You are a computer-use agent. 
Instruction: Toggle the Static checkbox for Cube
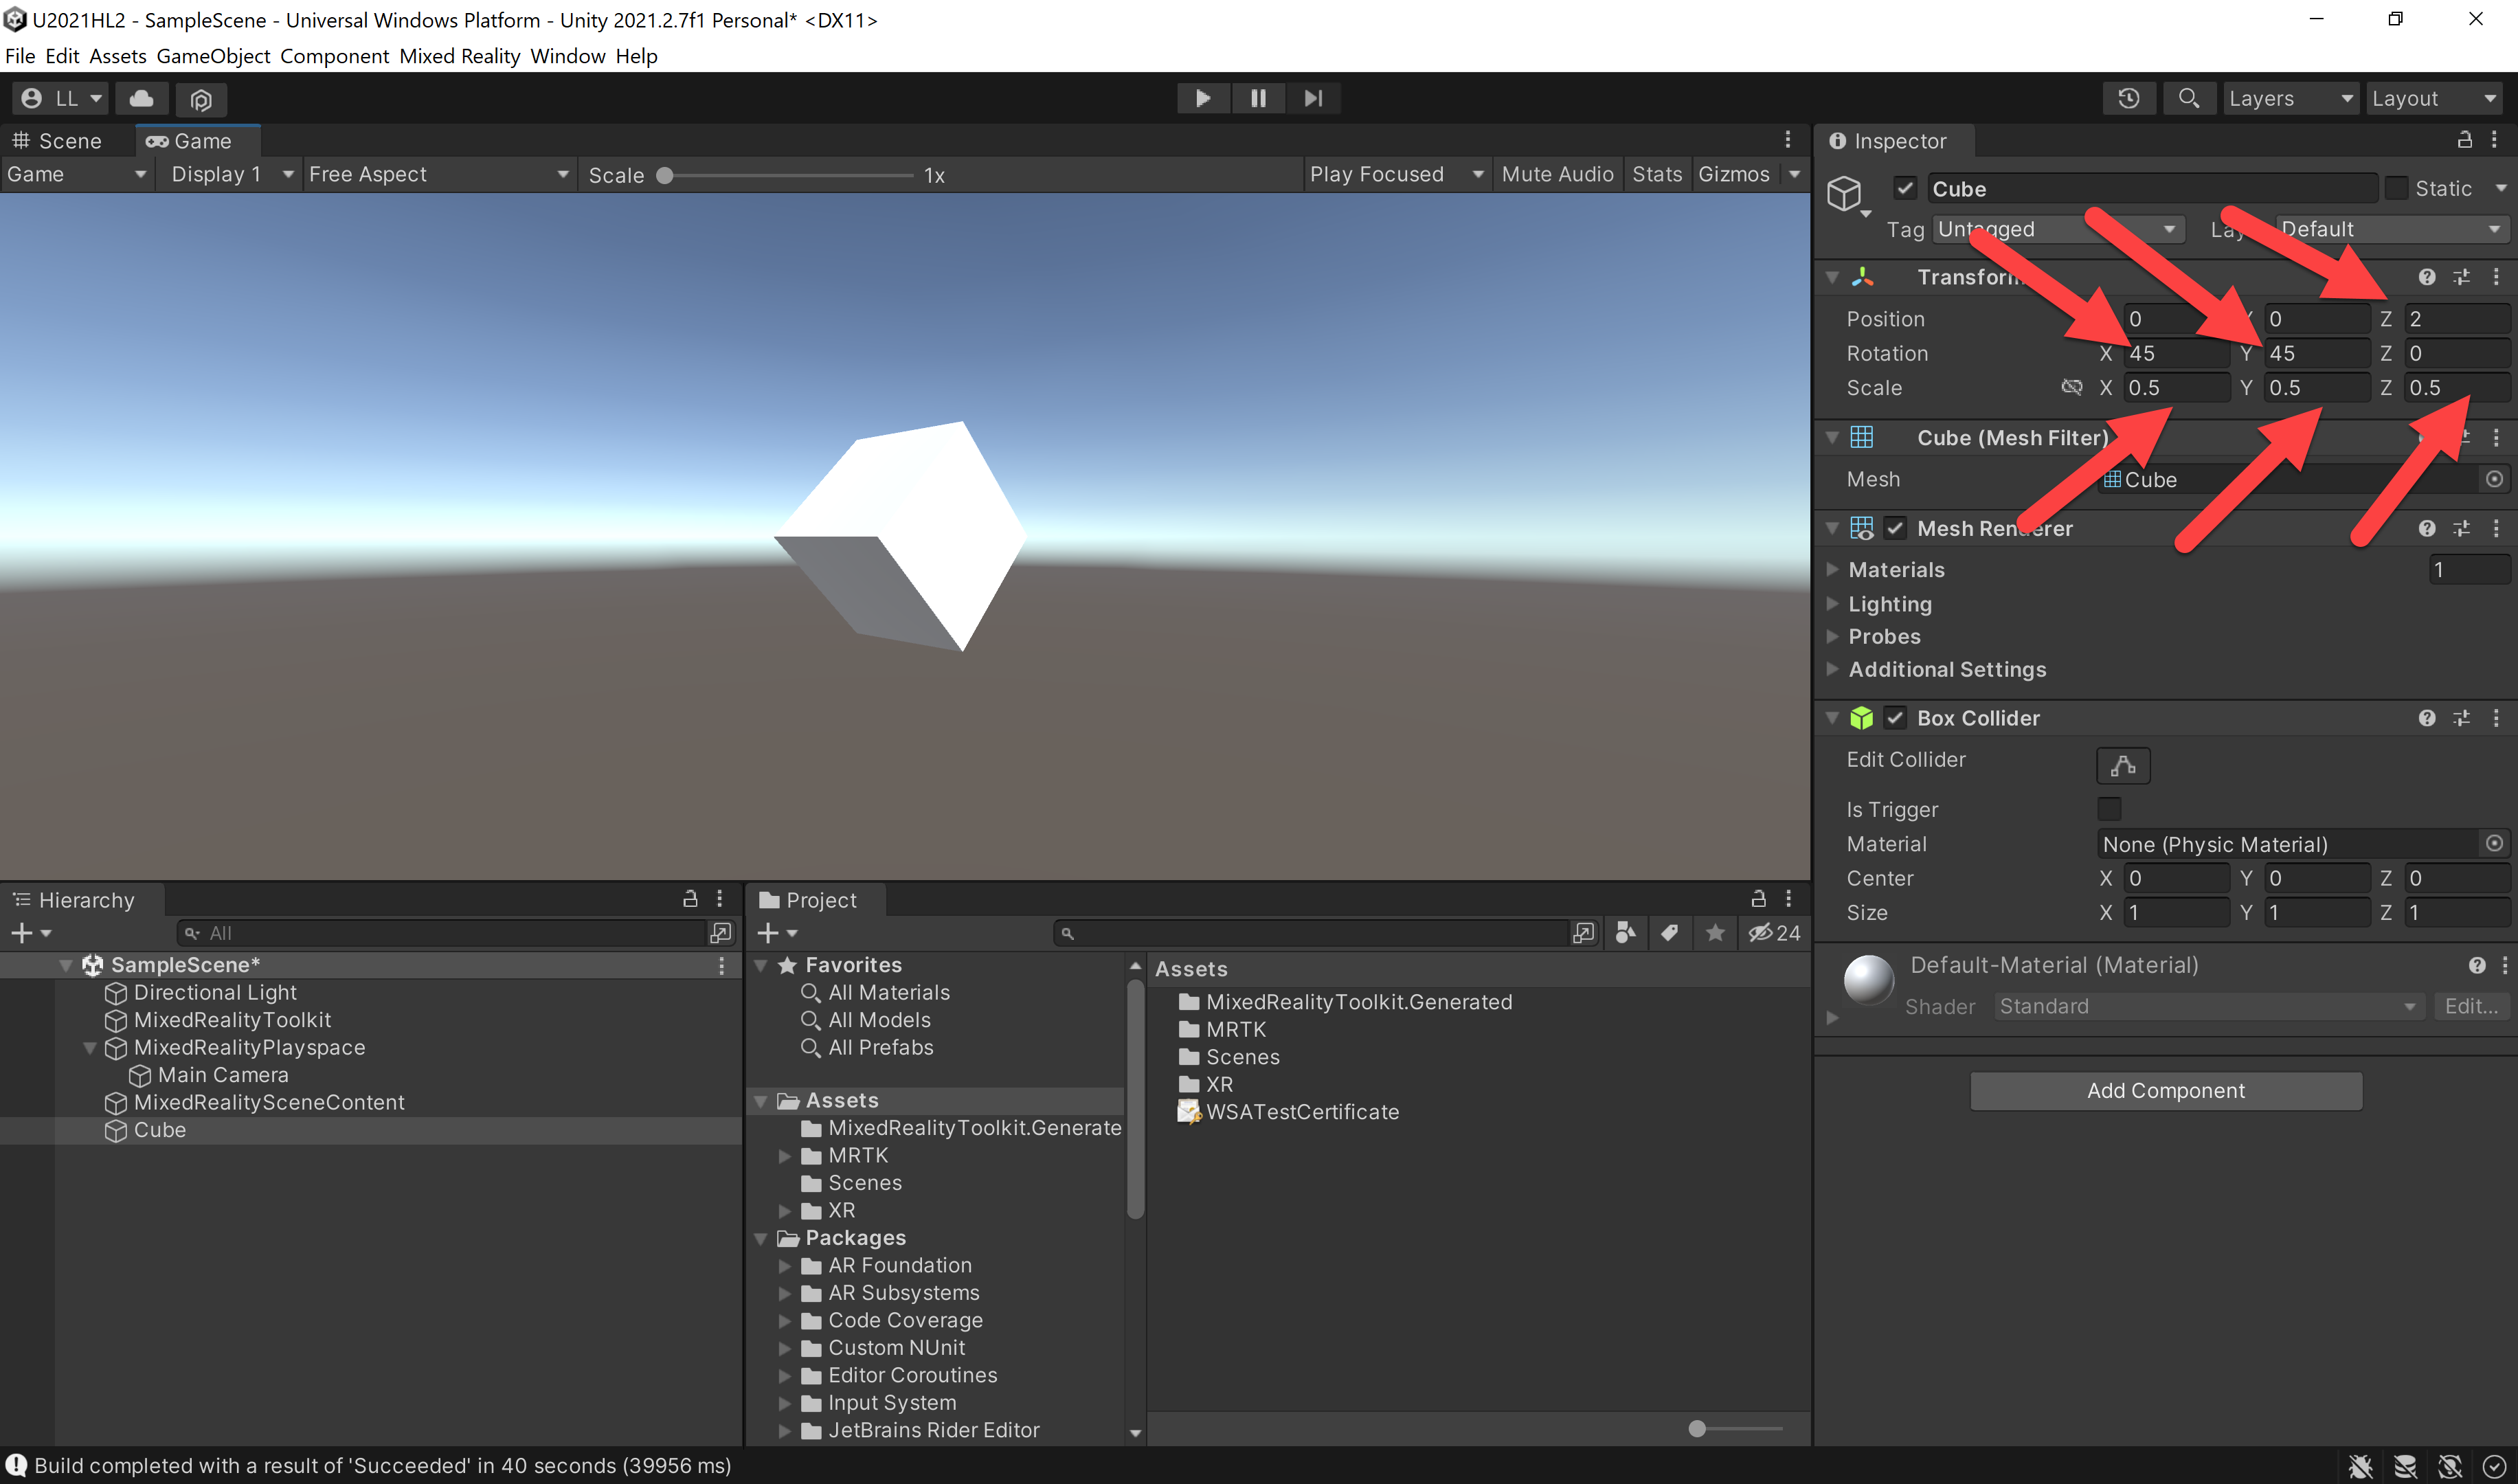click(x=2396, y=188)
